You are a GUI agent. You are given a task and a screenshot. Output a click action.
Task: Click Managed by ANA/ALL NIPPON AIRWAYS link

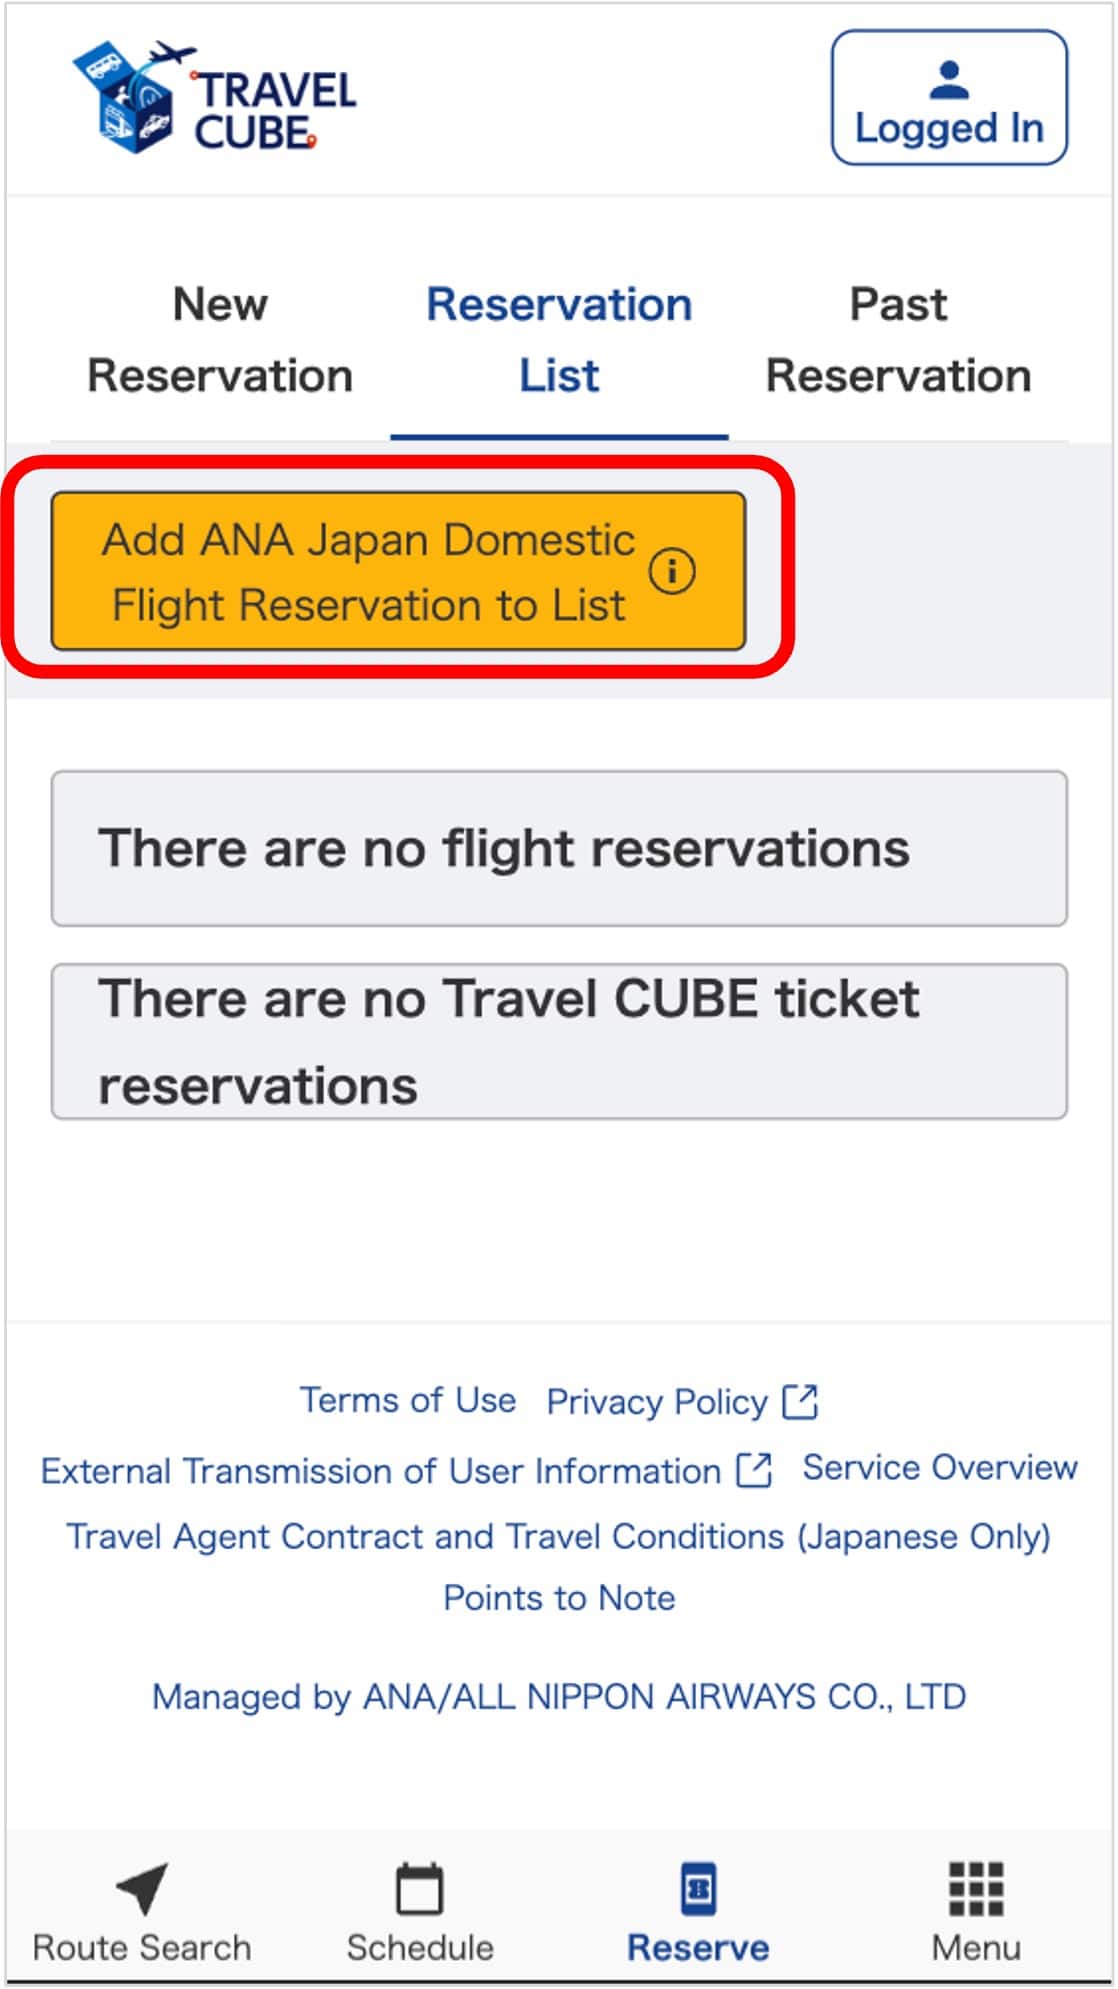click(559, 1697)
